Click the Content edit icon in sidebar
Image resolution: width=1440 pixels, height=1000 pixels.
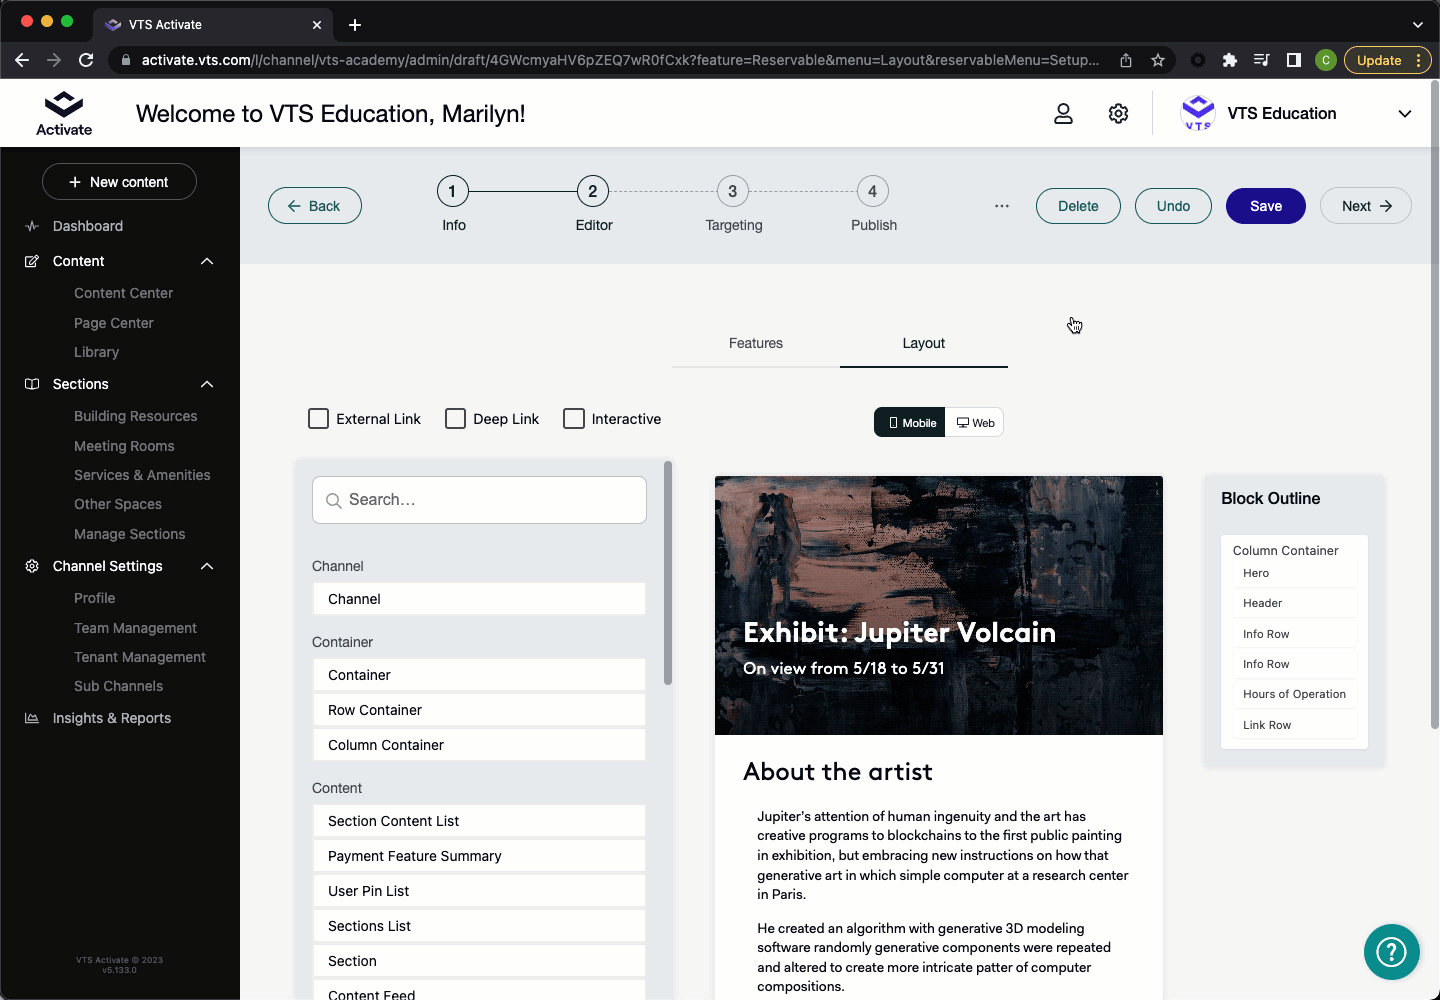32,261
